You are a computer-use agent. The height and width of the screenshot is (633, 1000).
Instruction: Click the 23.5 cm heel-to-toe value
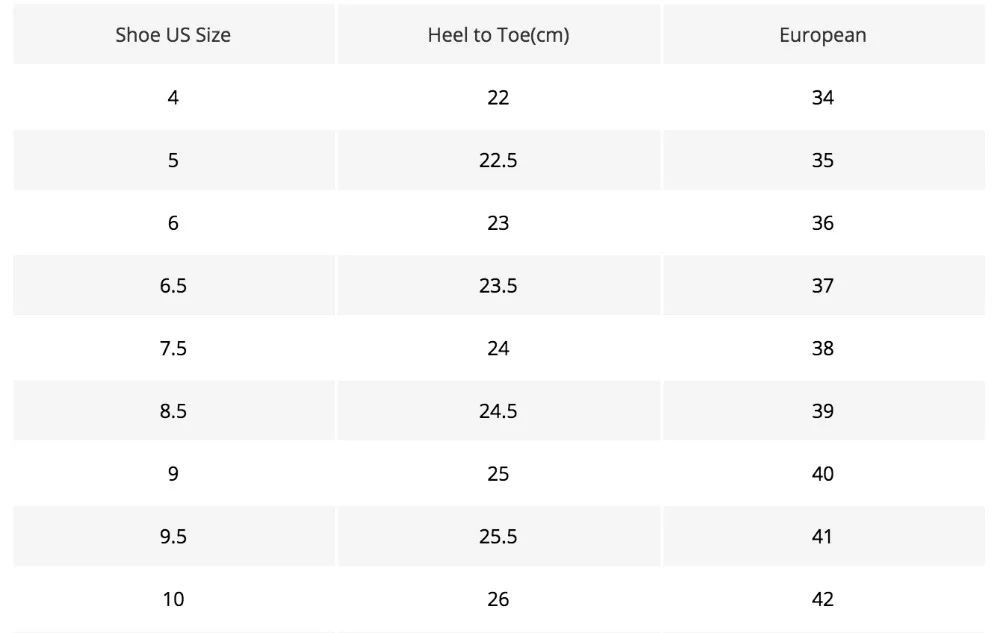(x=498, y=286)
